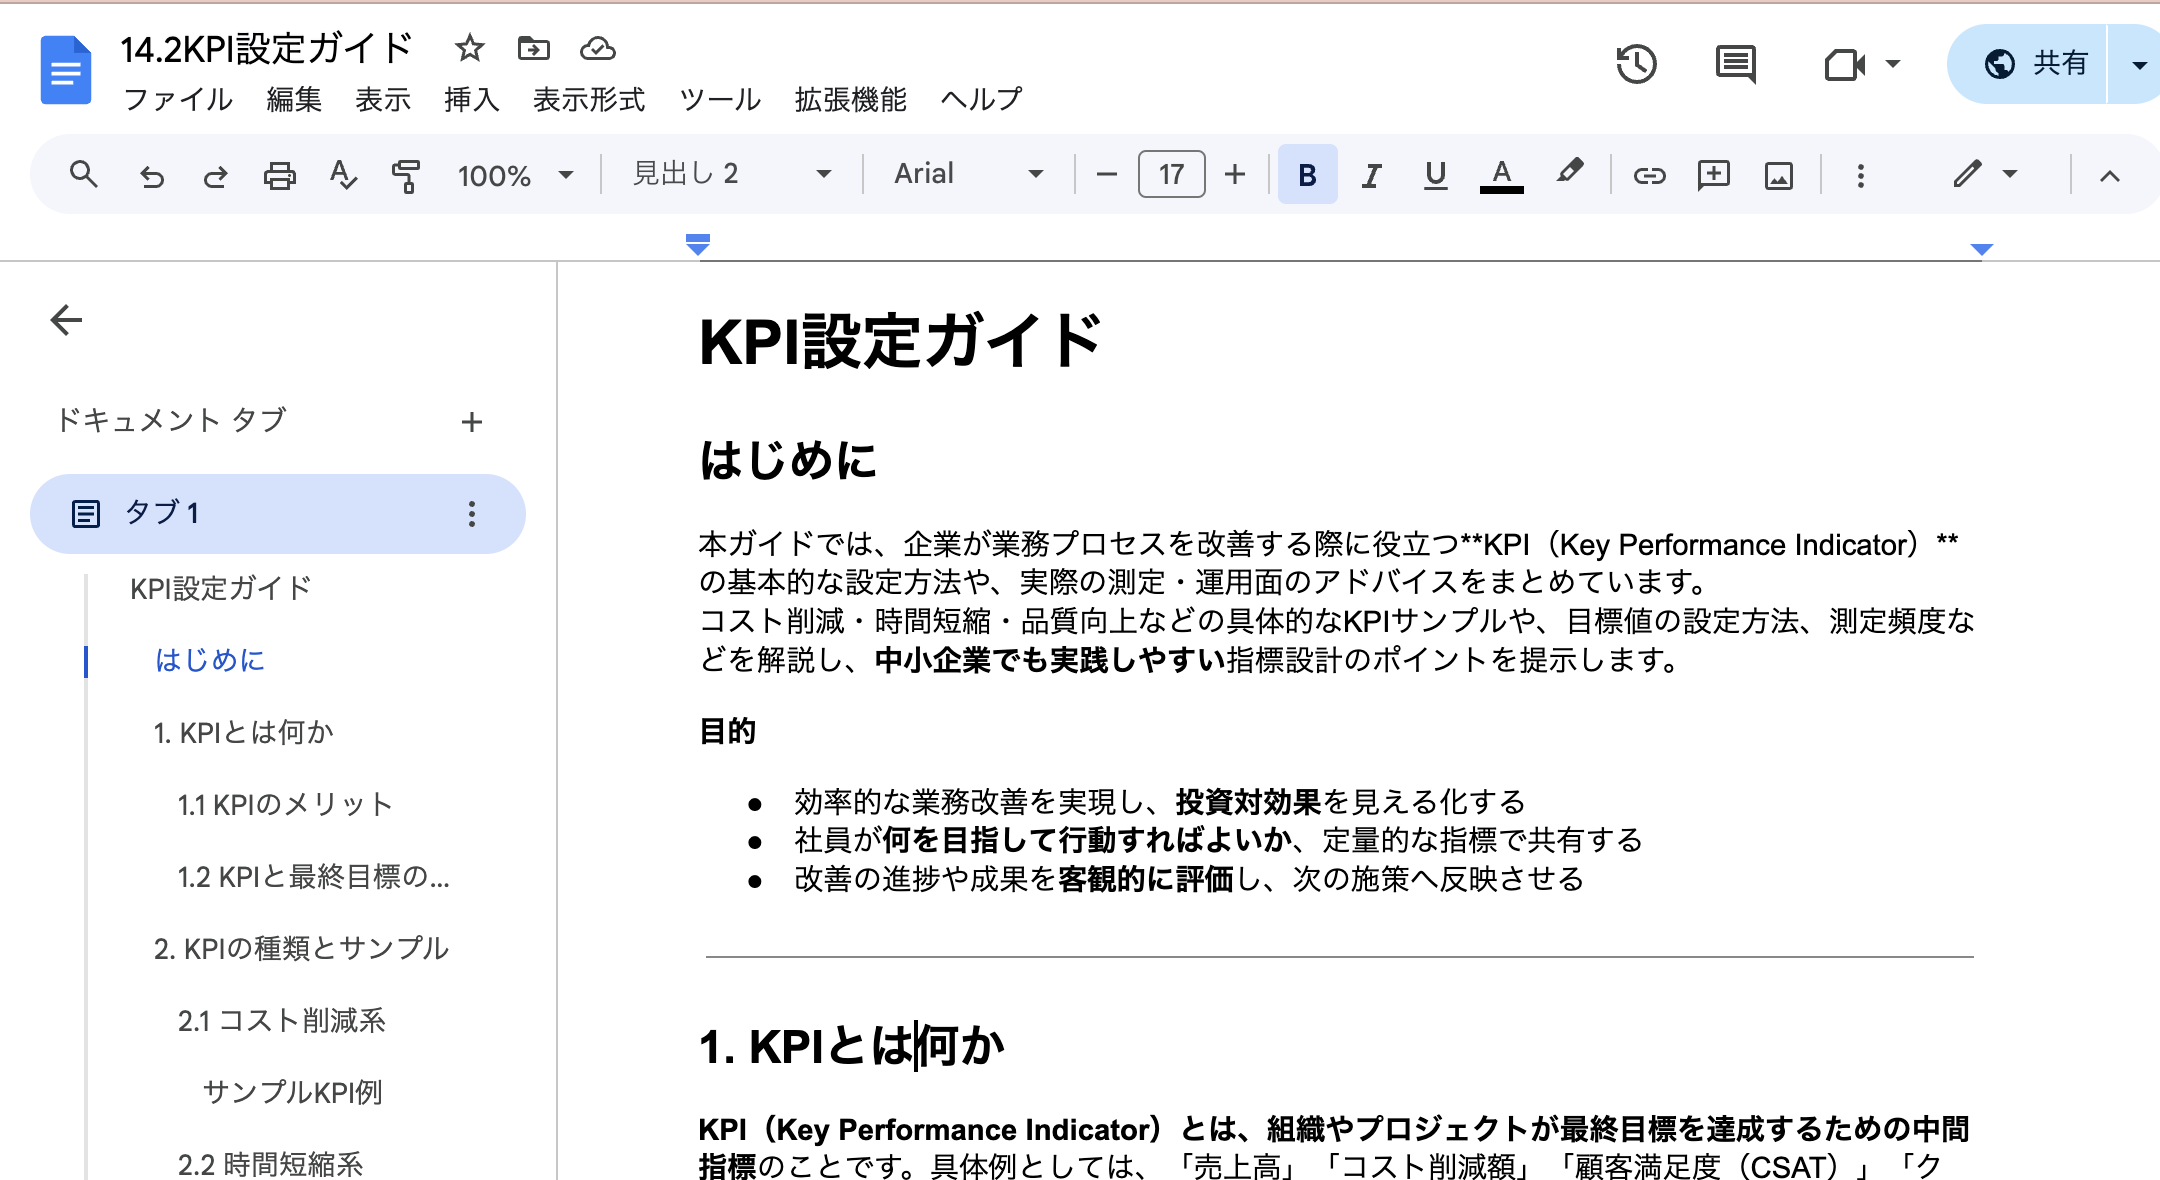Open the paragraph style dropdown showing 見出し 2

click(x=730, y=174)
